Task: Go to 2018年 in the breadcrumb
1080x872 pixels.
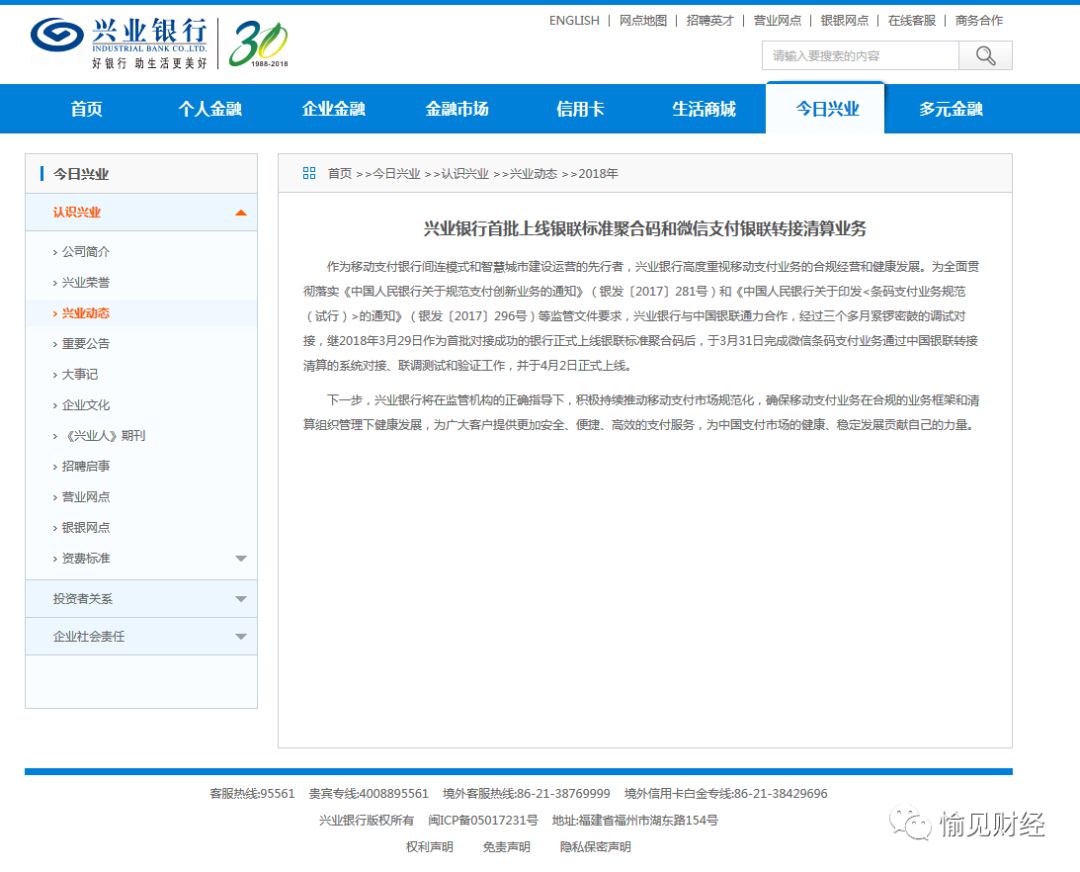Action: (598, 174)
